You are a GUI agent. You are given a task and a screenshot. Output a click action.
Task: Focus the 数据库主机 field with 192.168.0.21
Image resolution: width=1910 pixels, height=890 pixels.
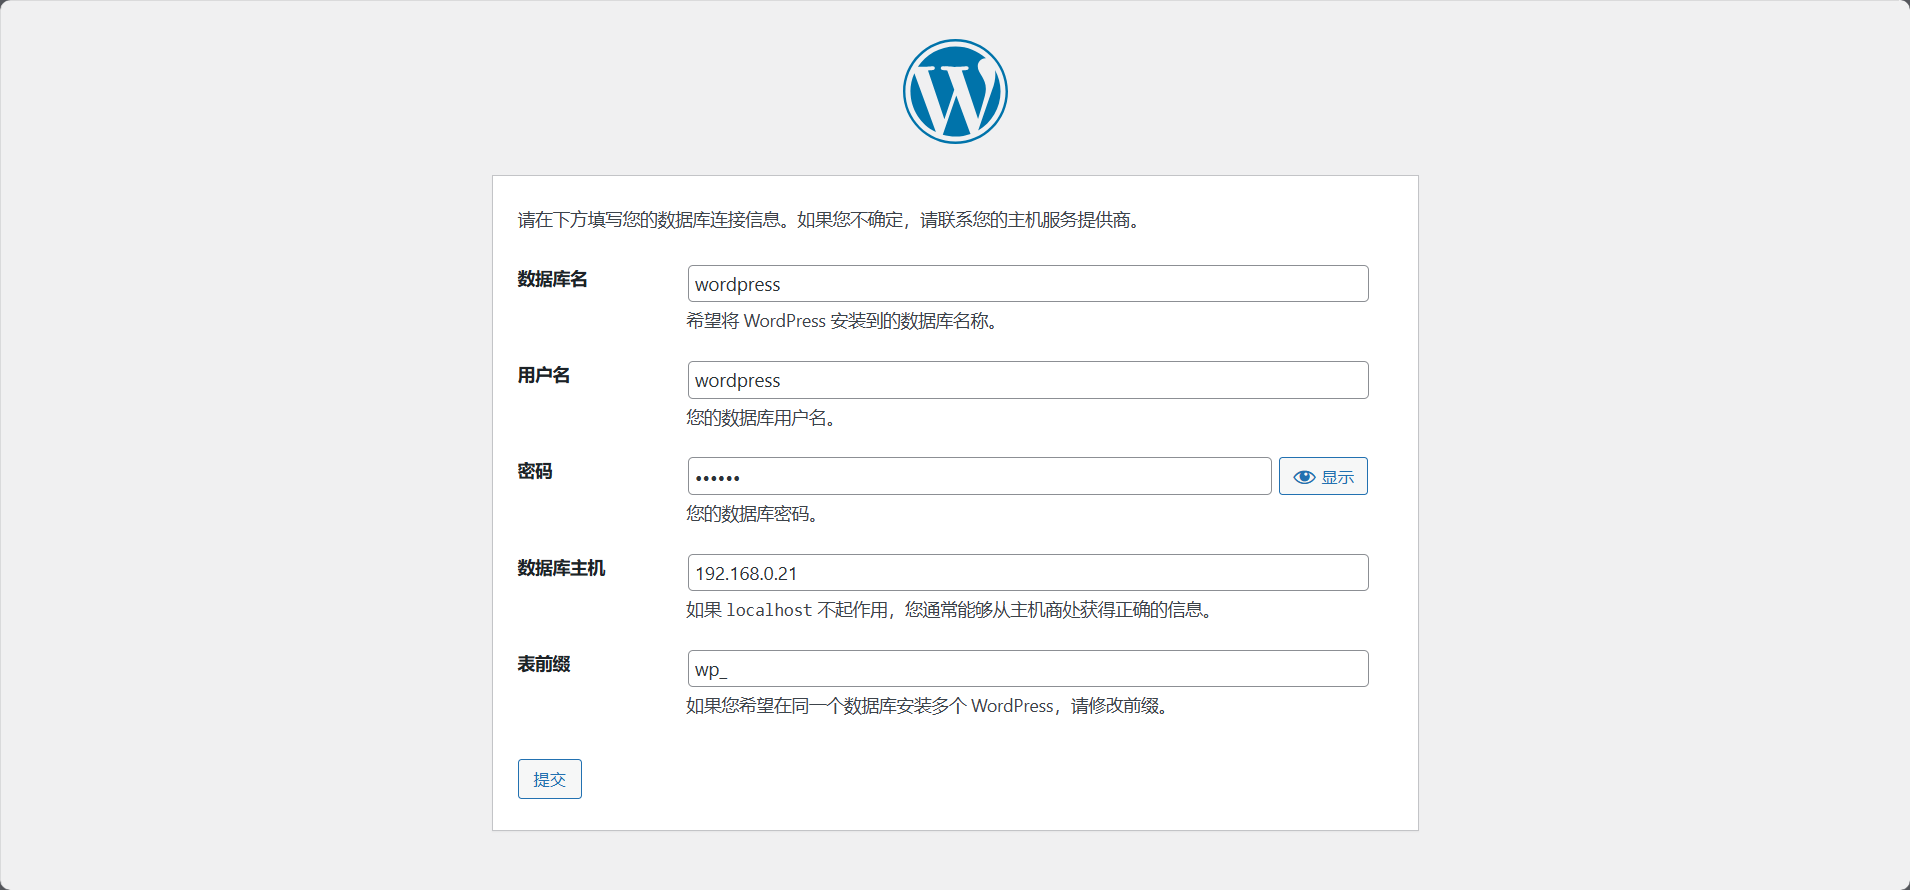click(x=1028, y=573)
